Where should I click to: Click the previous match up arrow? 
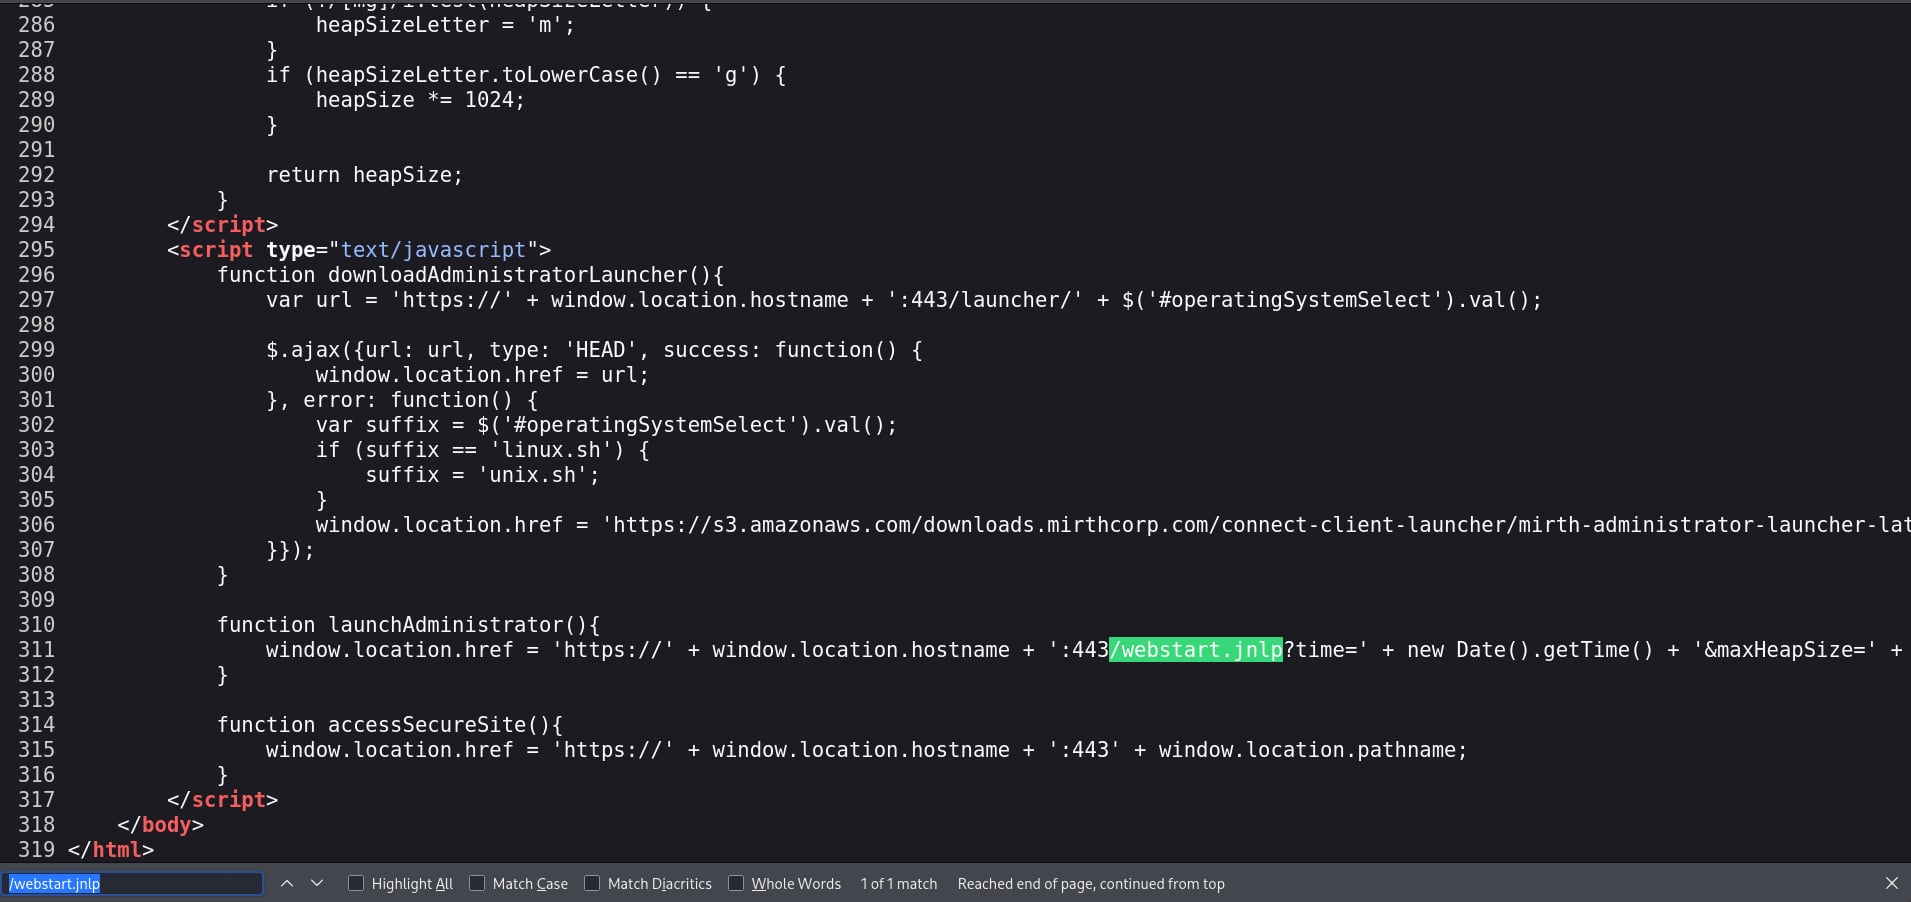pyautogui.click(x=287, y=883)
